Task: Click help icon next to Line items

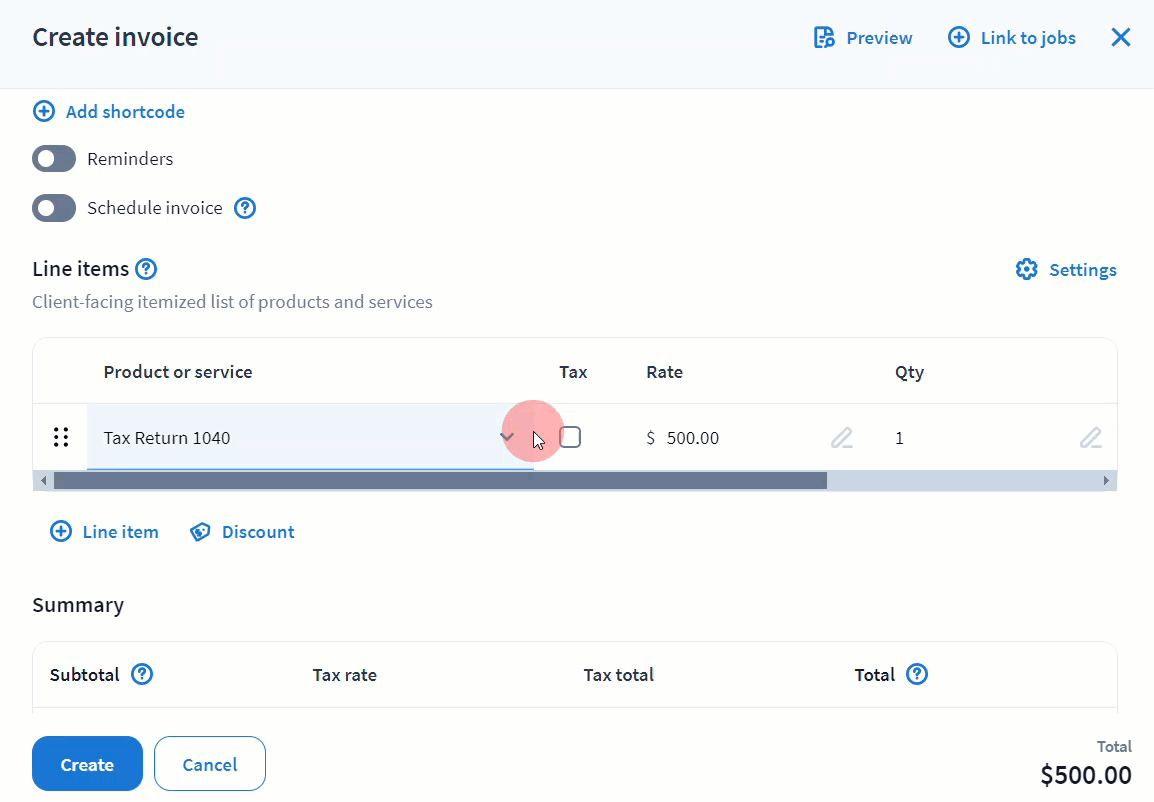Action: (146, 269)
